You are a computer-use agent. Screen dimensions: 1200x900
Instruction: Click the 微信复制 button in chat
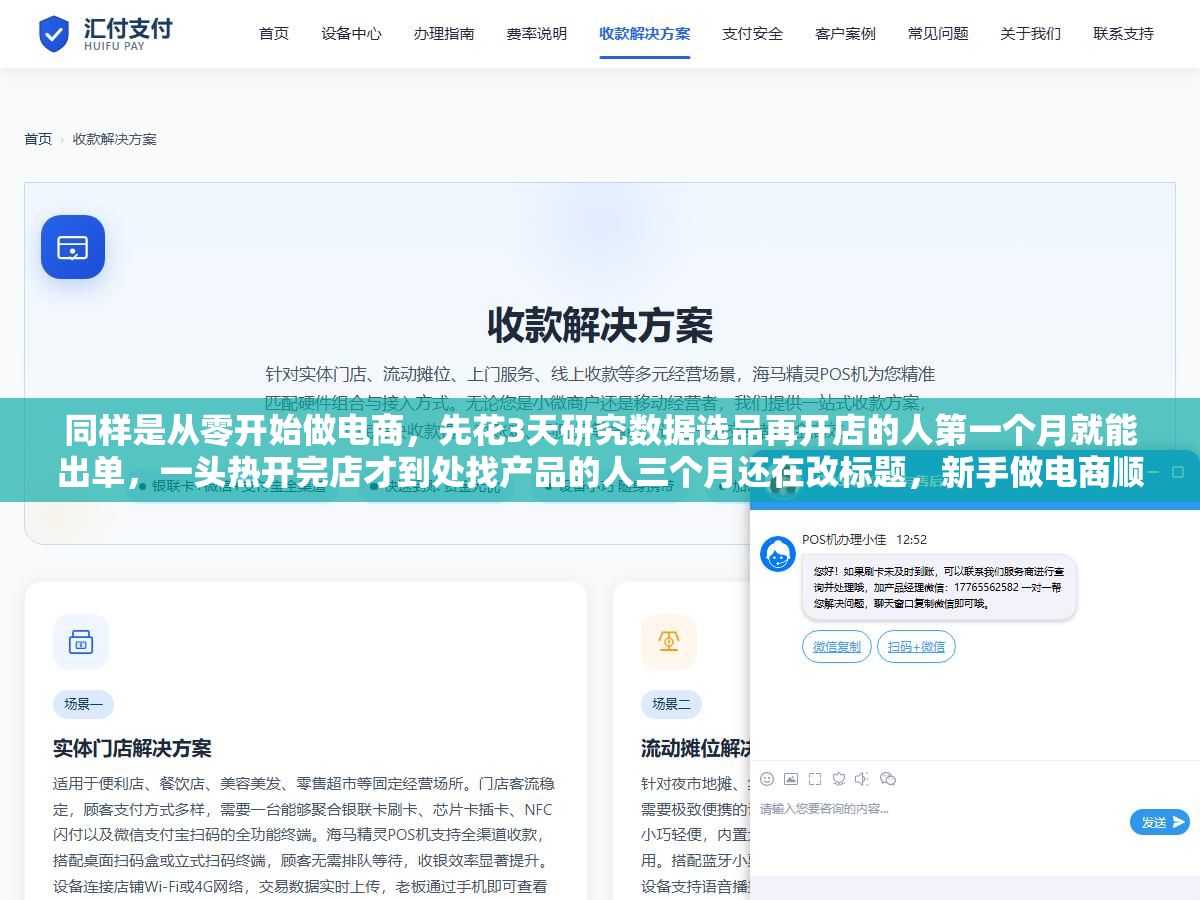click(x=837, y=647)
